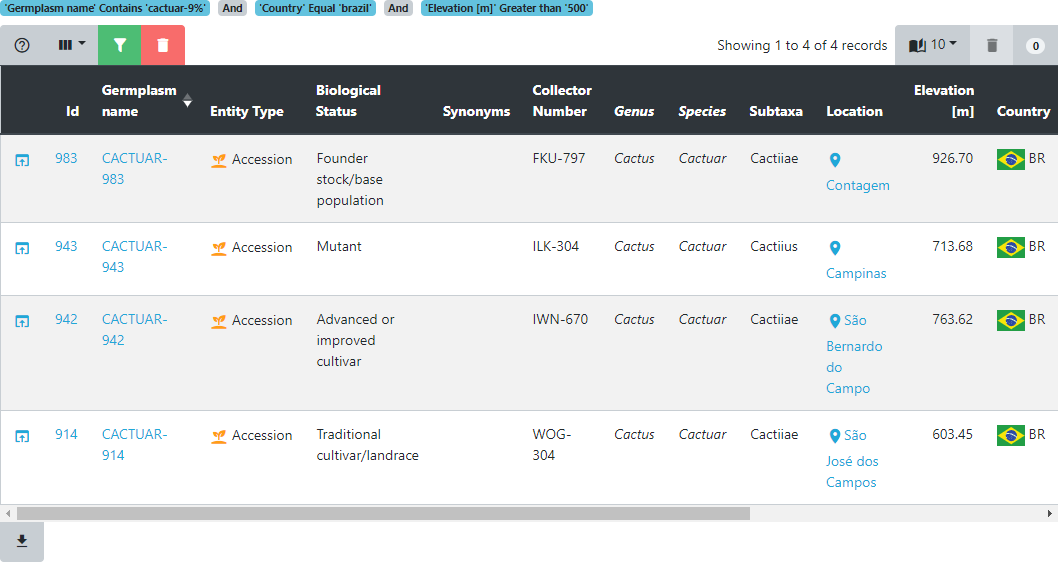The width and height of the screenshot is (1059, 562).
Task: Open the column selector dropdown
Action: click(71, 45)
